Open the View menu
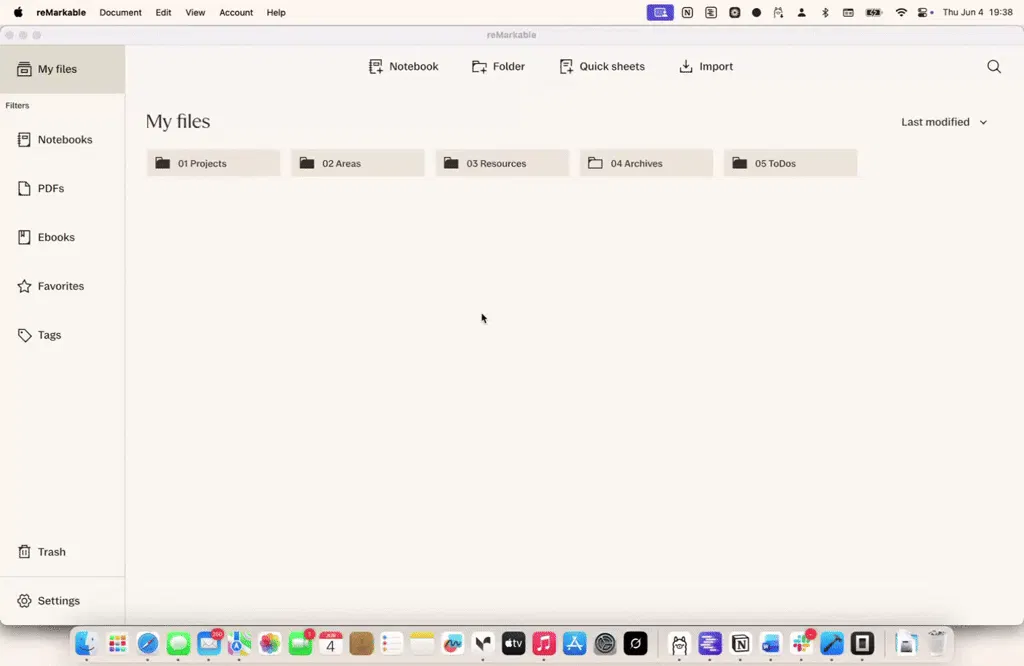Image resolution: width=1024 pixels, height=666 pixels. [195, 12]
